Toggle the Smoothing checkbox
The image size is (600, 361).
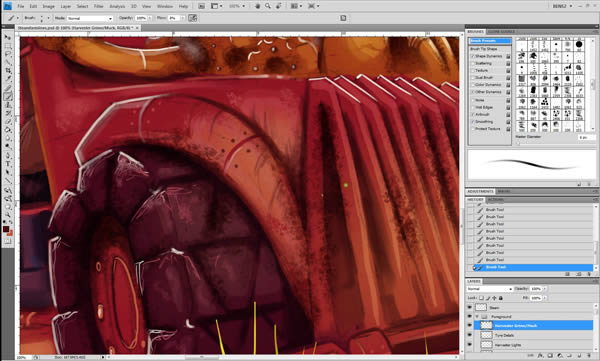click(x=473, y=122)
